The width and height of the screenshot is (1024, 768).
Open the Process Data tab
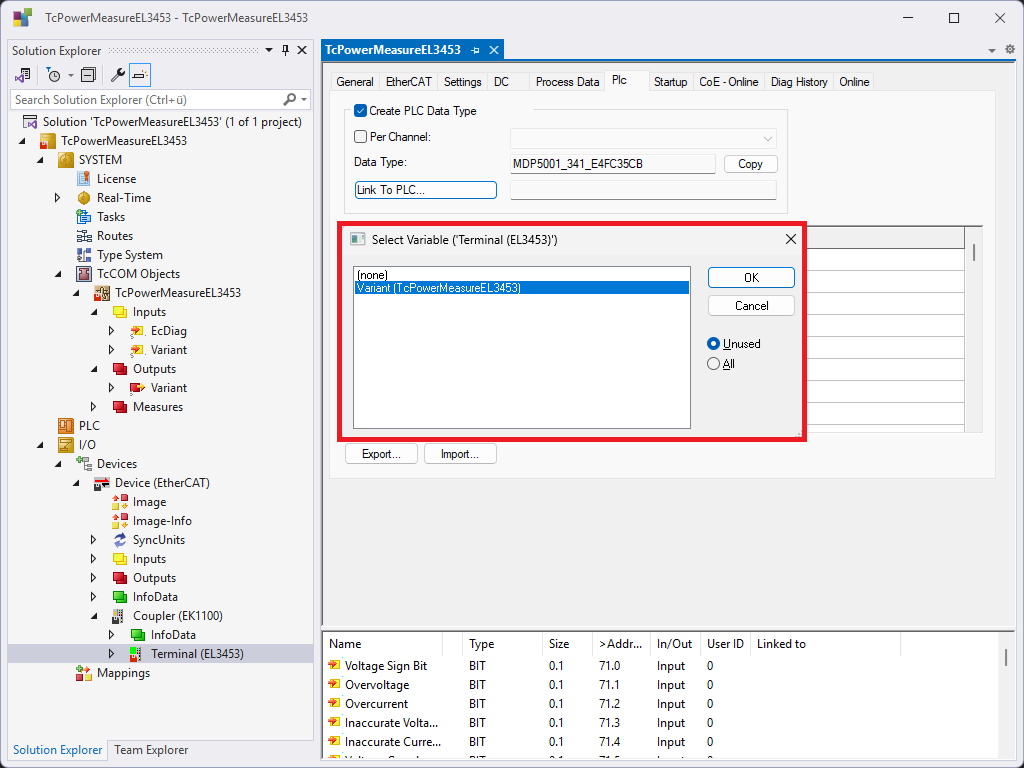click(x=567, y=82)
